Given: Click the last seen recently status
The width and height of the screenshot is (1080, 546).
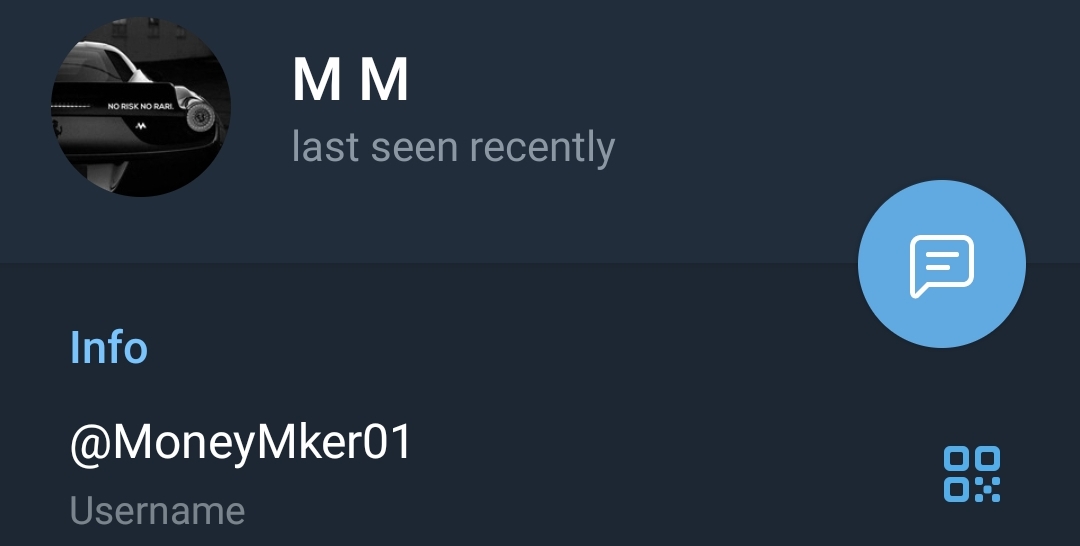Looking at the screenshot, I should coord(453,147).
